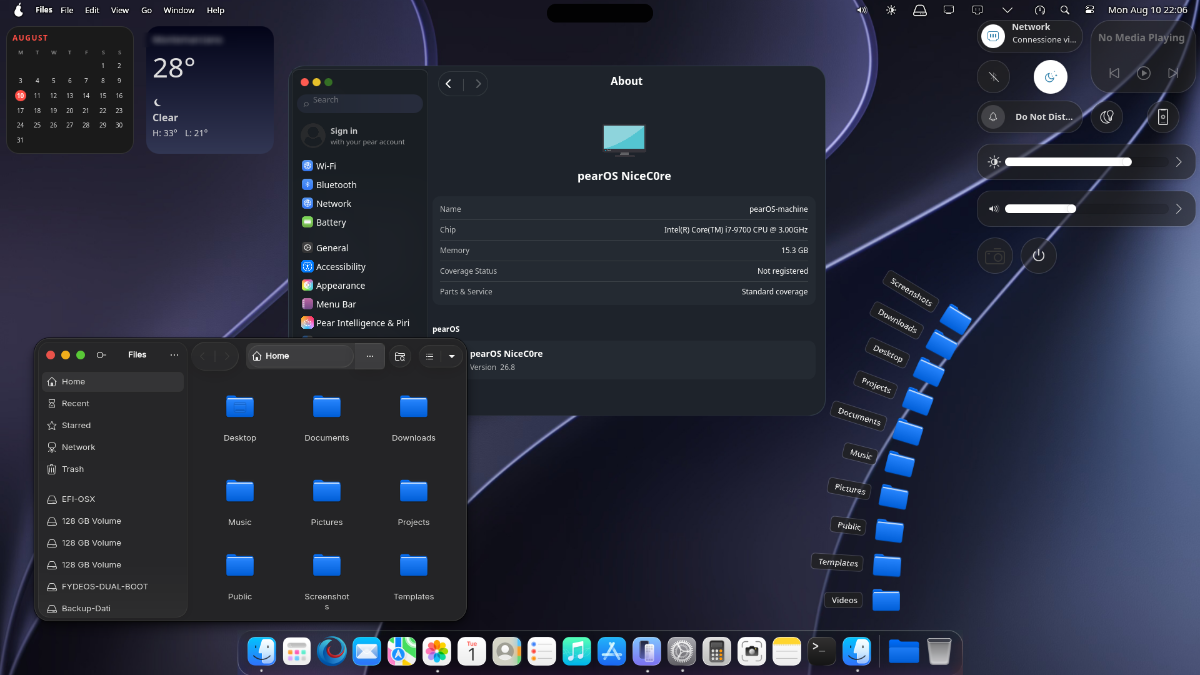Launch the Mail app from dock
Screen dimensions: 1200x675
point(367,651)
